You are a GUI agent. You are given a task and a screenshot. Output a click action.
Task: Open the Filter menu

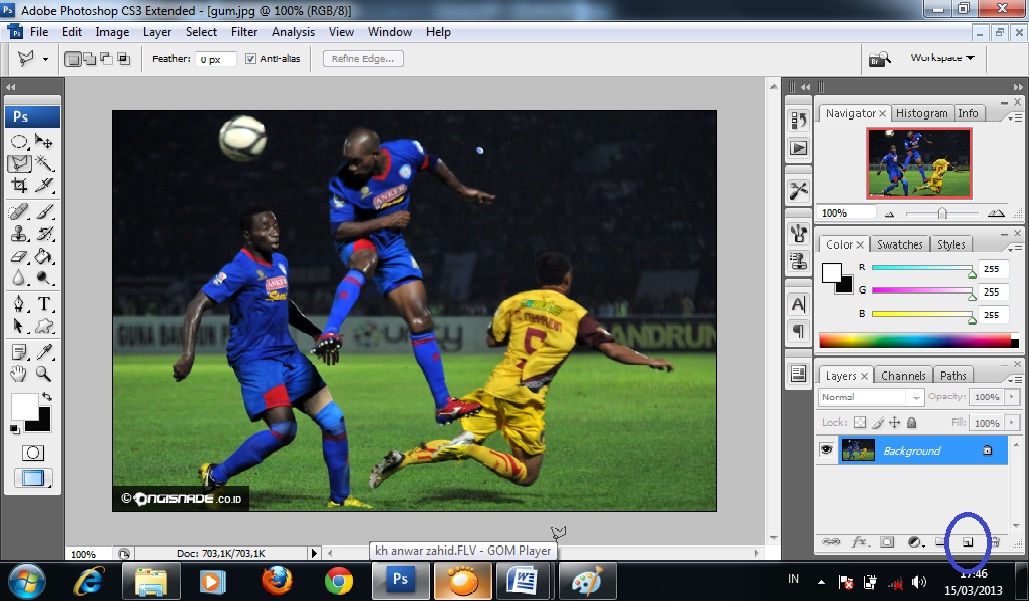pos(243,31)
